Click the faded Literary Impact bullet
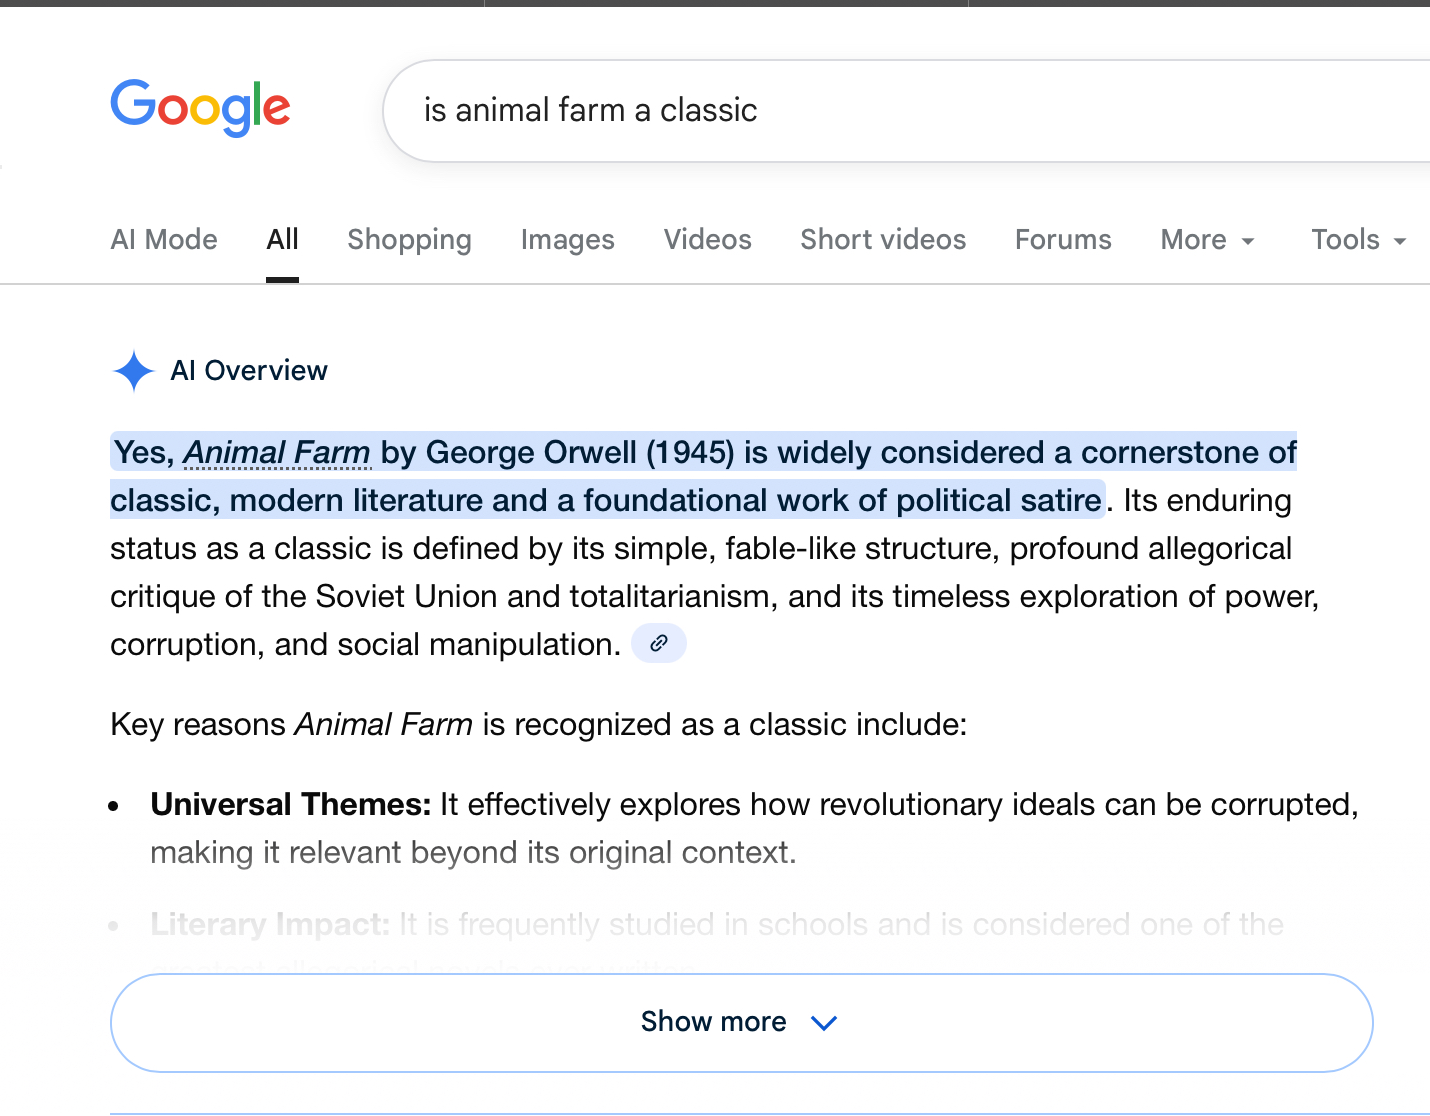 point(270,925)
